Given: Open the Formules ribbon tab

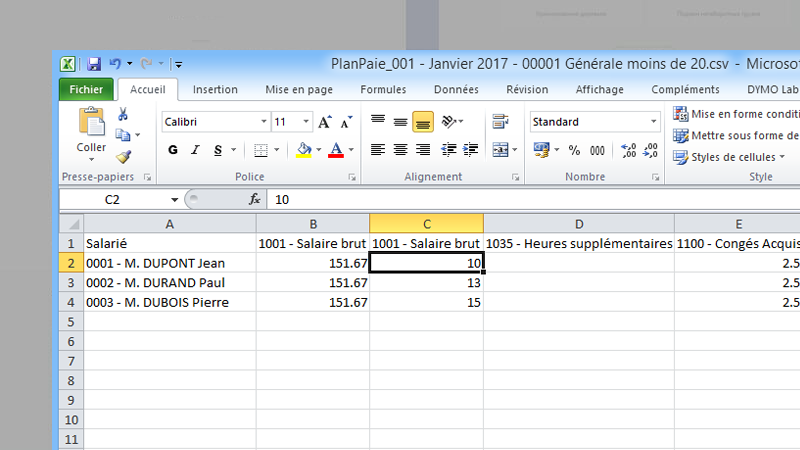Looking at the screenshot, I should point(383,89).
